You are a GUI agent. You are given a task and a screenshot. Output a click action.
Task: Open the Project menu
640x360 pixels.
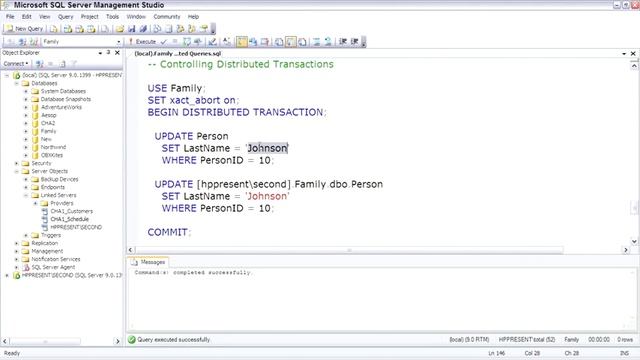(89, 17)
